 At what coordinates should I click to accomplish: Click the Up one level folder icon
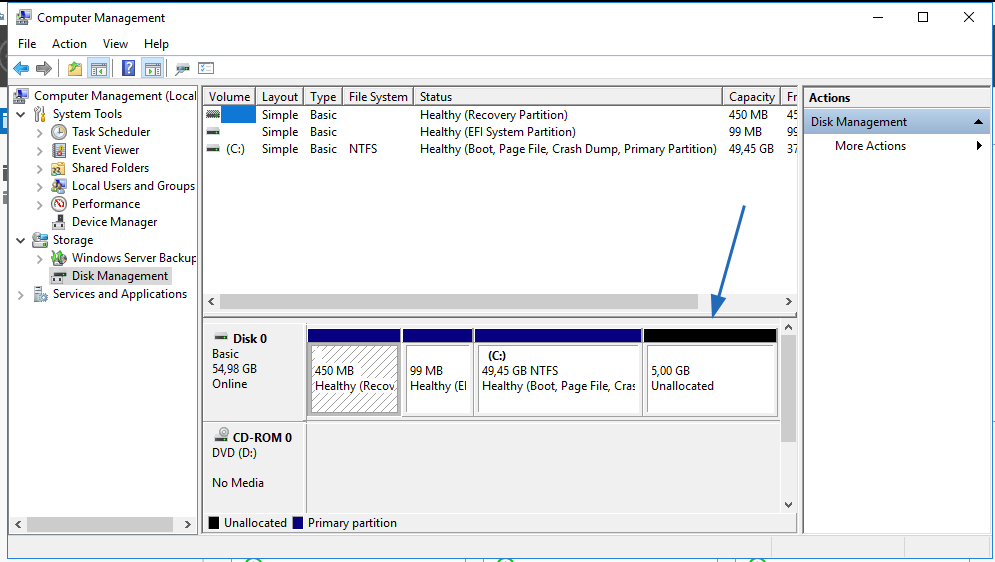click(74, 68)
